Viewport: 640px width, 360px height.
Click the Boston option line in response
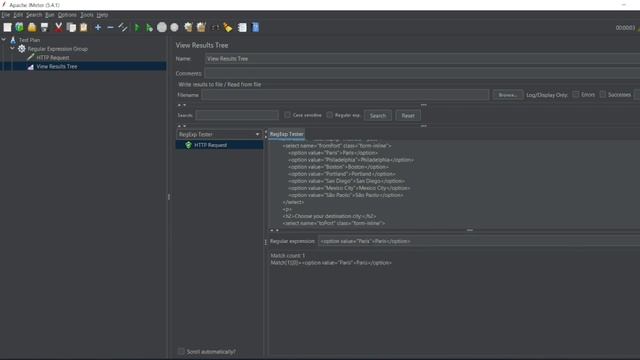pyautogui.click(x=338, y=167)
